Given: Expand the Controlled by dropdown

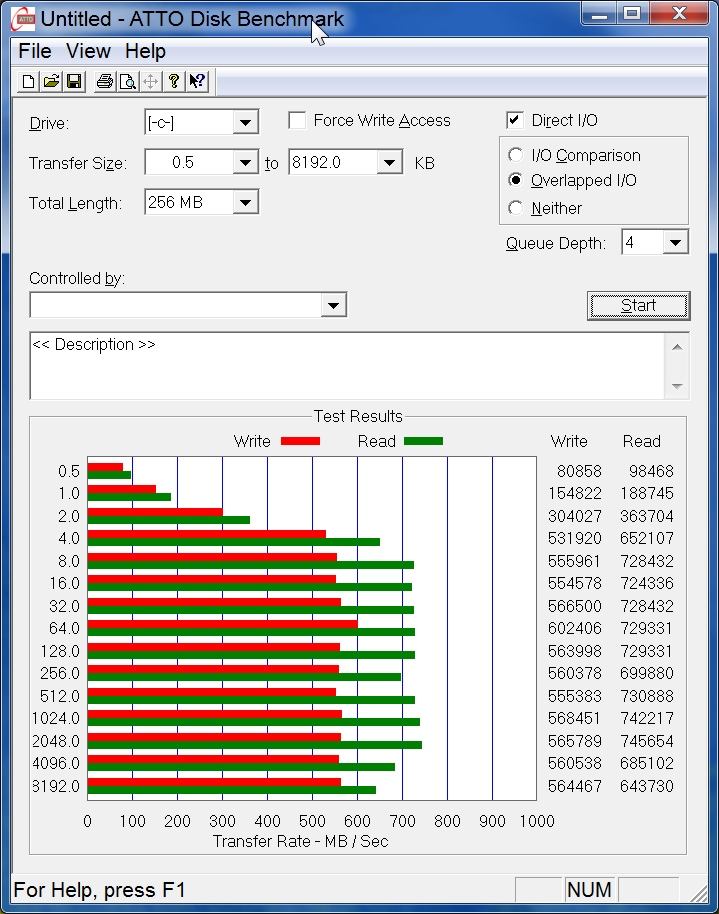Looking at the screenshot, I should point(334,305).
